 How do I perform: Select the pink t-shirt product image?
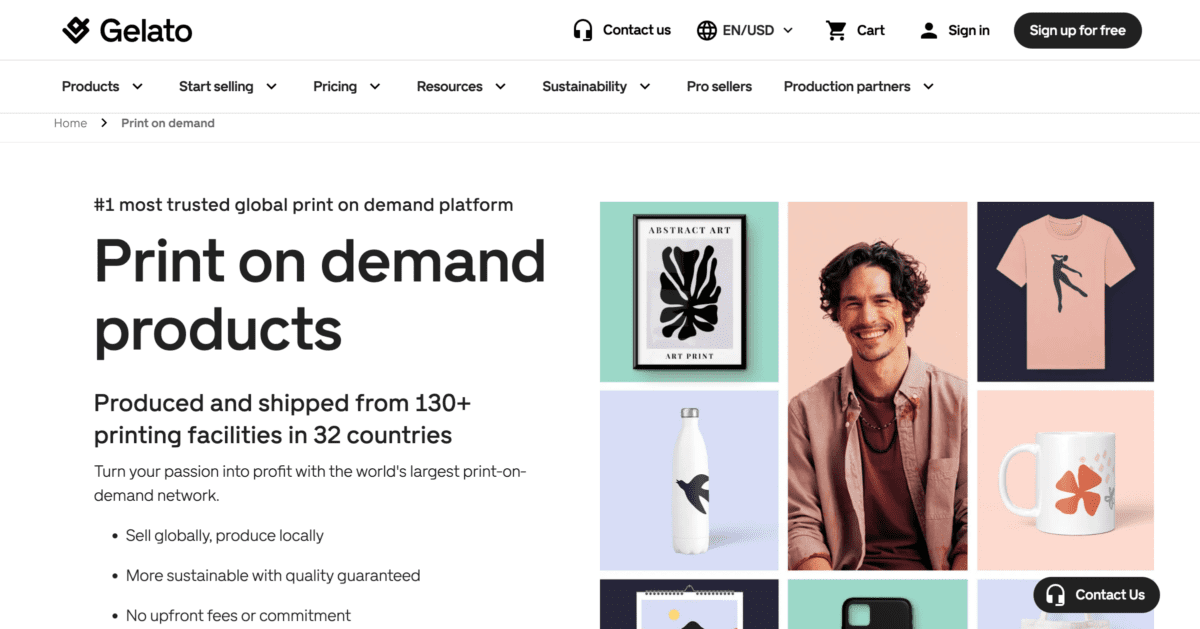coord(1065,292)
